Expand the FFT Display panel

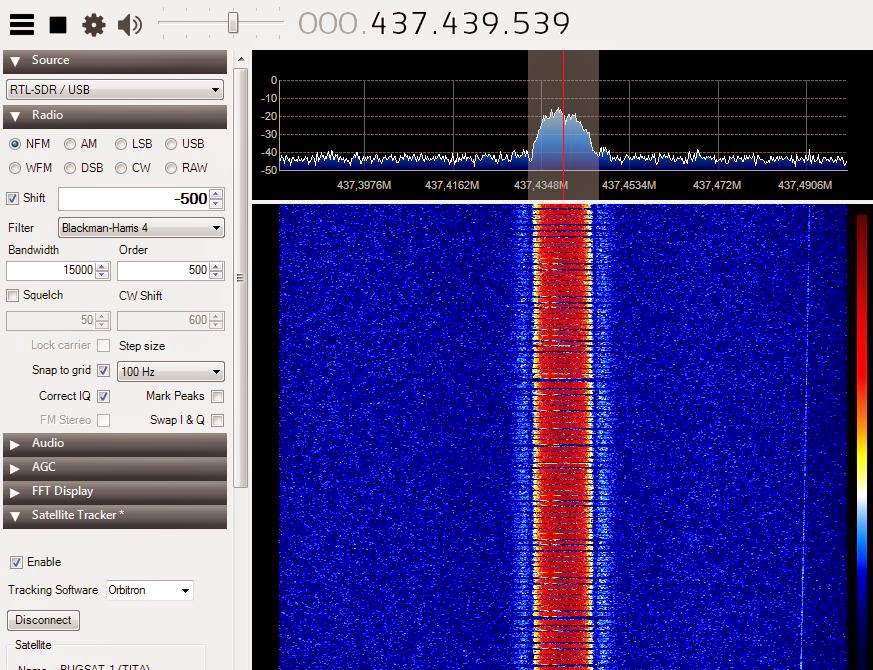coord(115,492)
